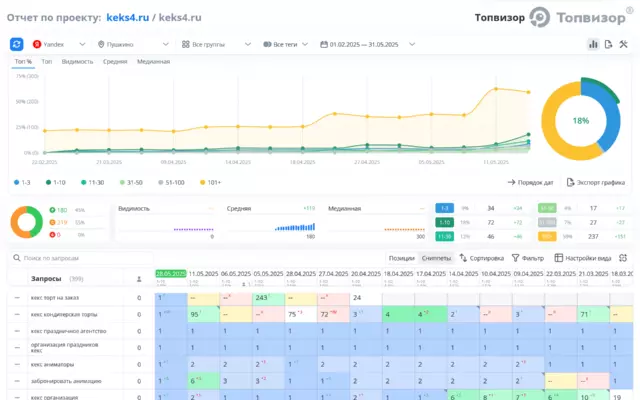Click the 243 cell in the кекс торт на заказ row
This screenshot has width=640, height=400.
pyautogui.click(x=268, y=298)
